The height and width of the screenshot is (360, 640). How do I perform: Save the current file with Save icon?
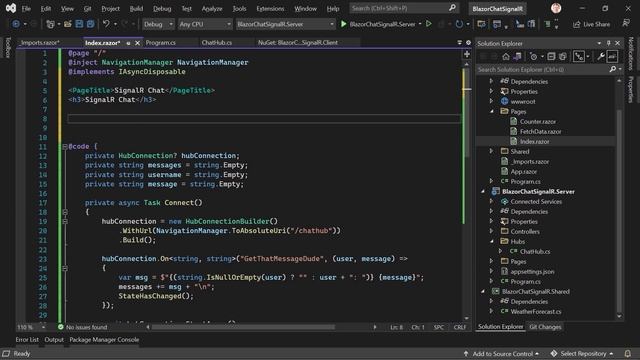pos(79,24)
